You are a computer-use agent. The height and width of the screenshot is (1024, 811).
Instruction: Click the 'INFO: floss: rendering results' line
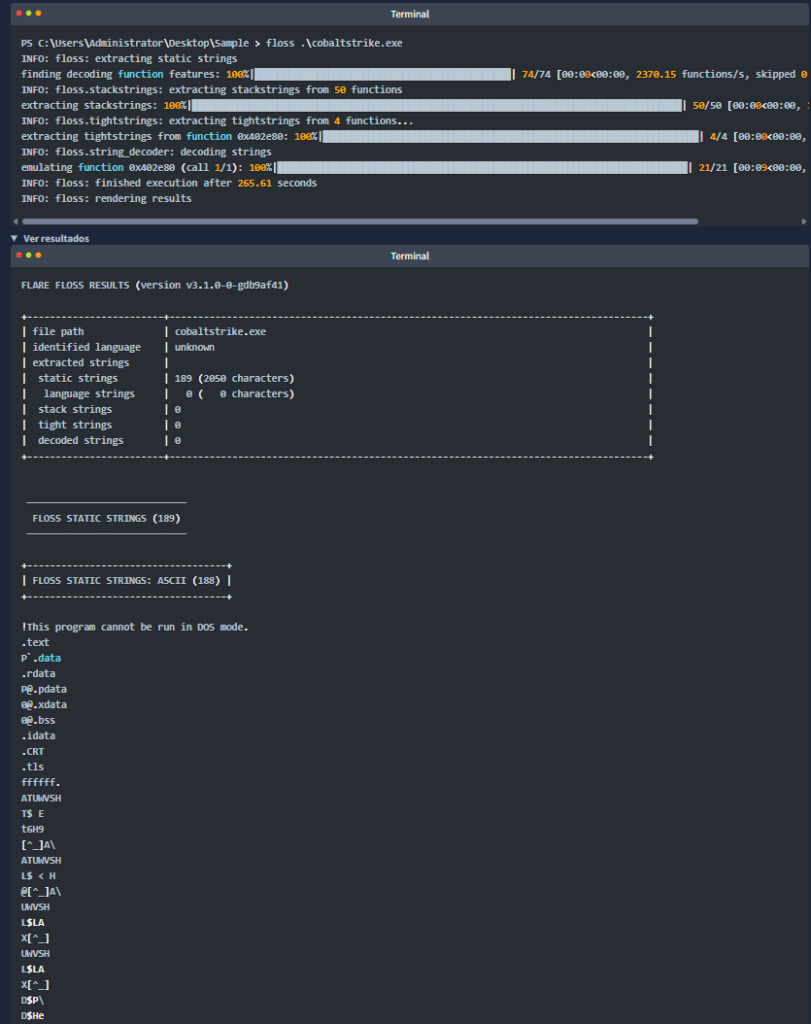coord(106,199)
